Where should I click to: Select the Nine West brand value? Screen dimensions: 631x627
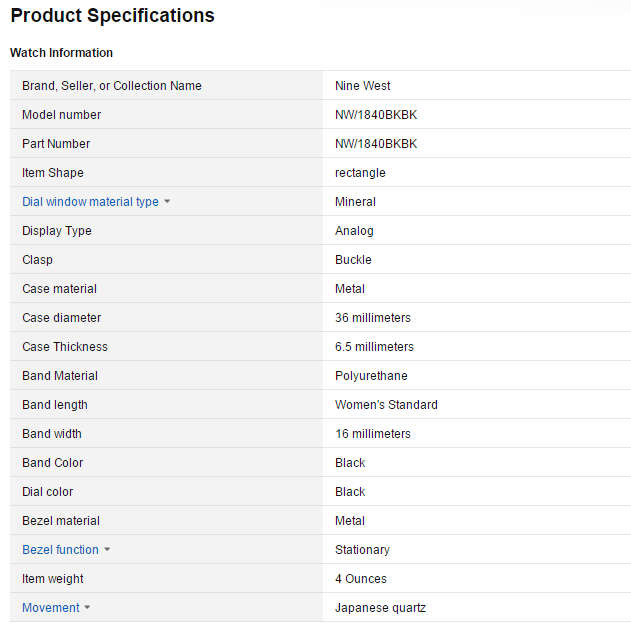tap(363, 86)
